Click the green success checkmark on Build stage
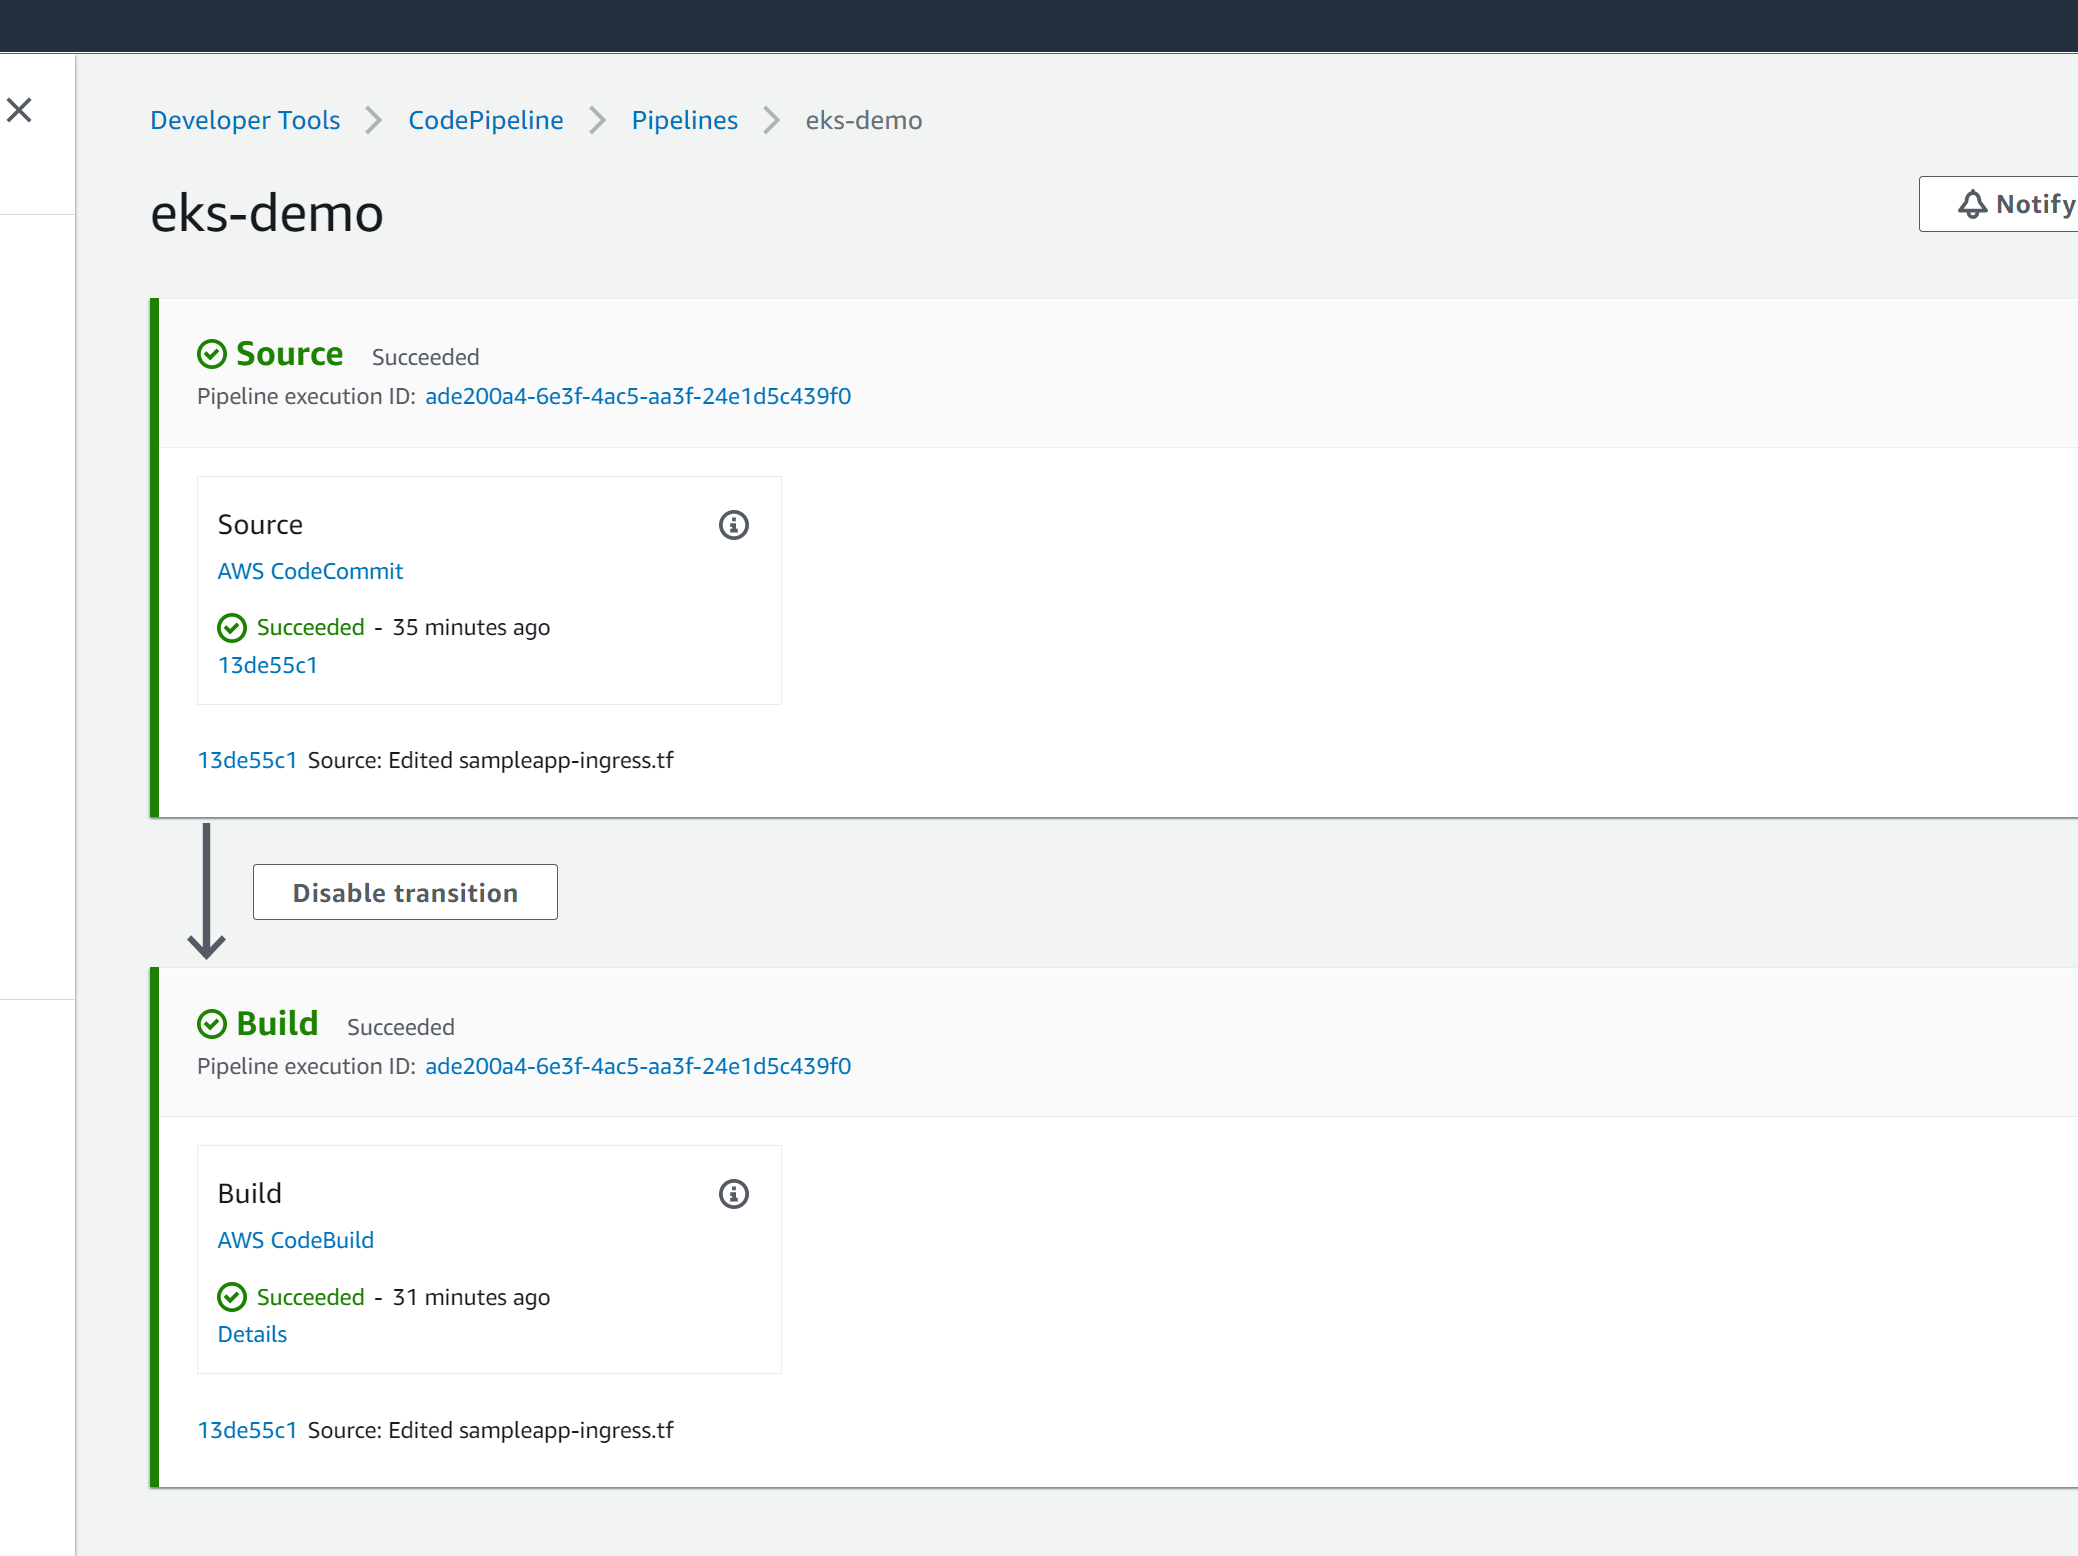The width and height of the screenshot is (2078, 1556). [211, 1024]
